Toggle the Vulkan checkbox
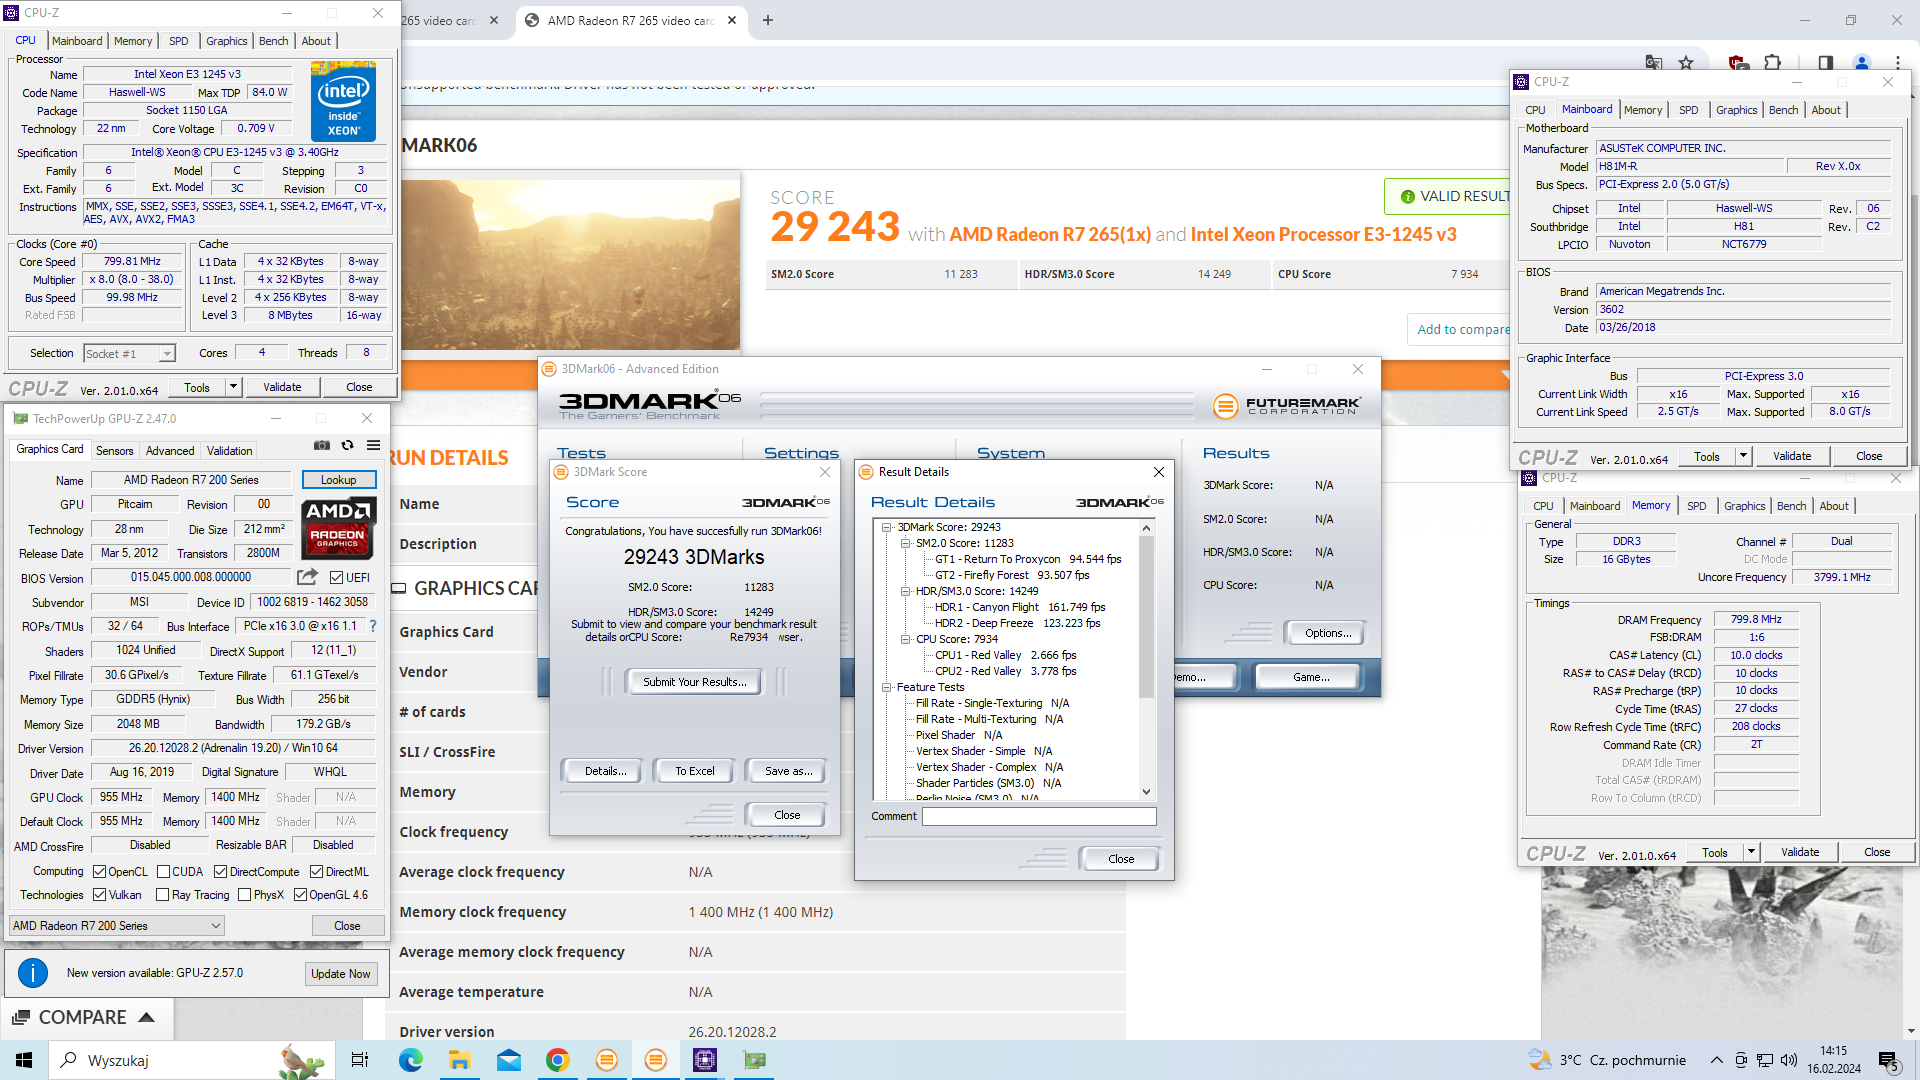 99,895
